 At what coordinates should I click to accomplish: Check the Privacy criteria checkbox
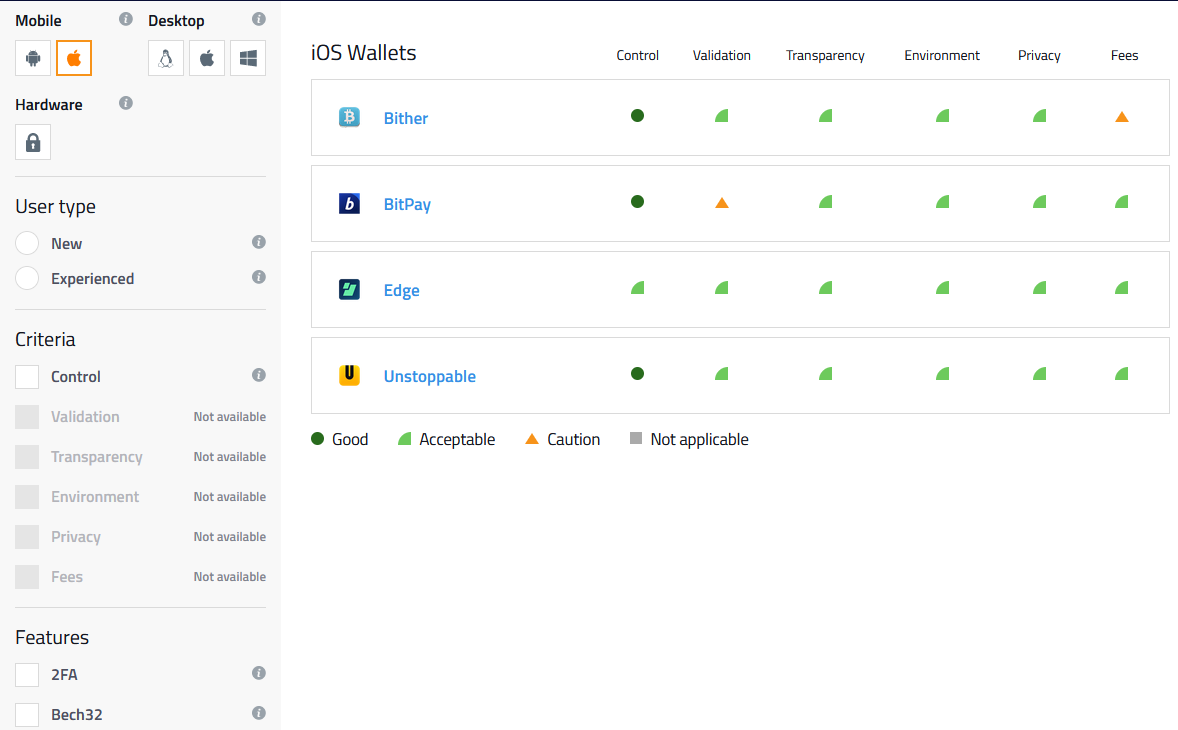click(x=27, y=537)
